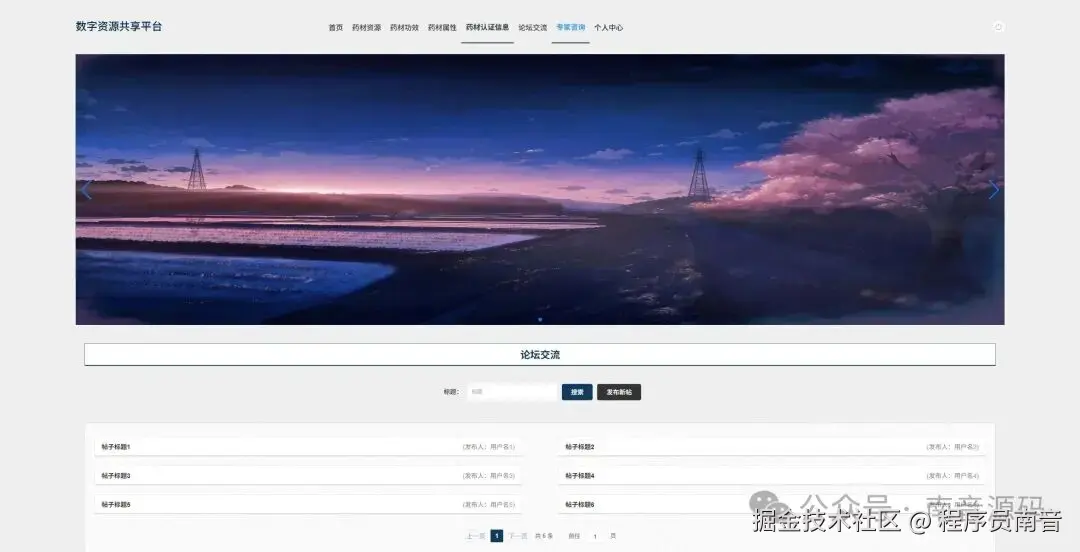
Task: Select the carousel indicator dot
Action: (539, 319)
